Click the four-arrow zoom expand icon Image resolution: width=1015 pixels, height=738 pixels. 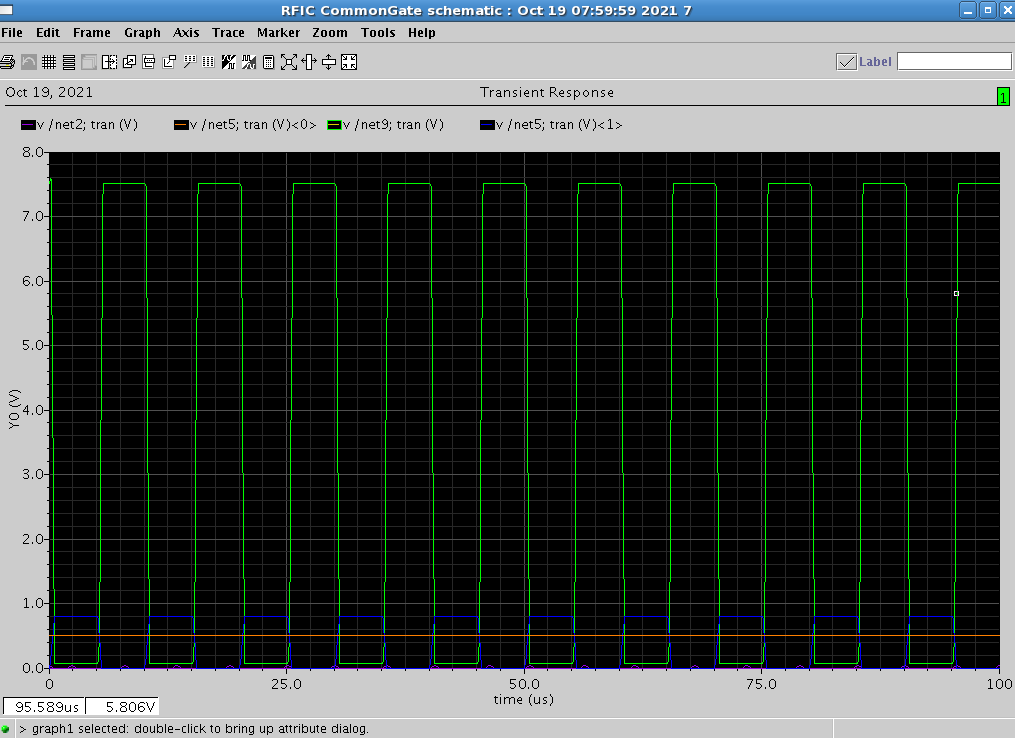(x=289, y=62)
